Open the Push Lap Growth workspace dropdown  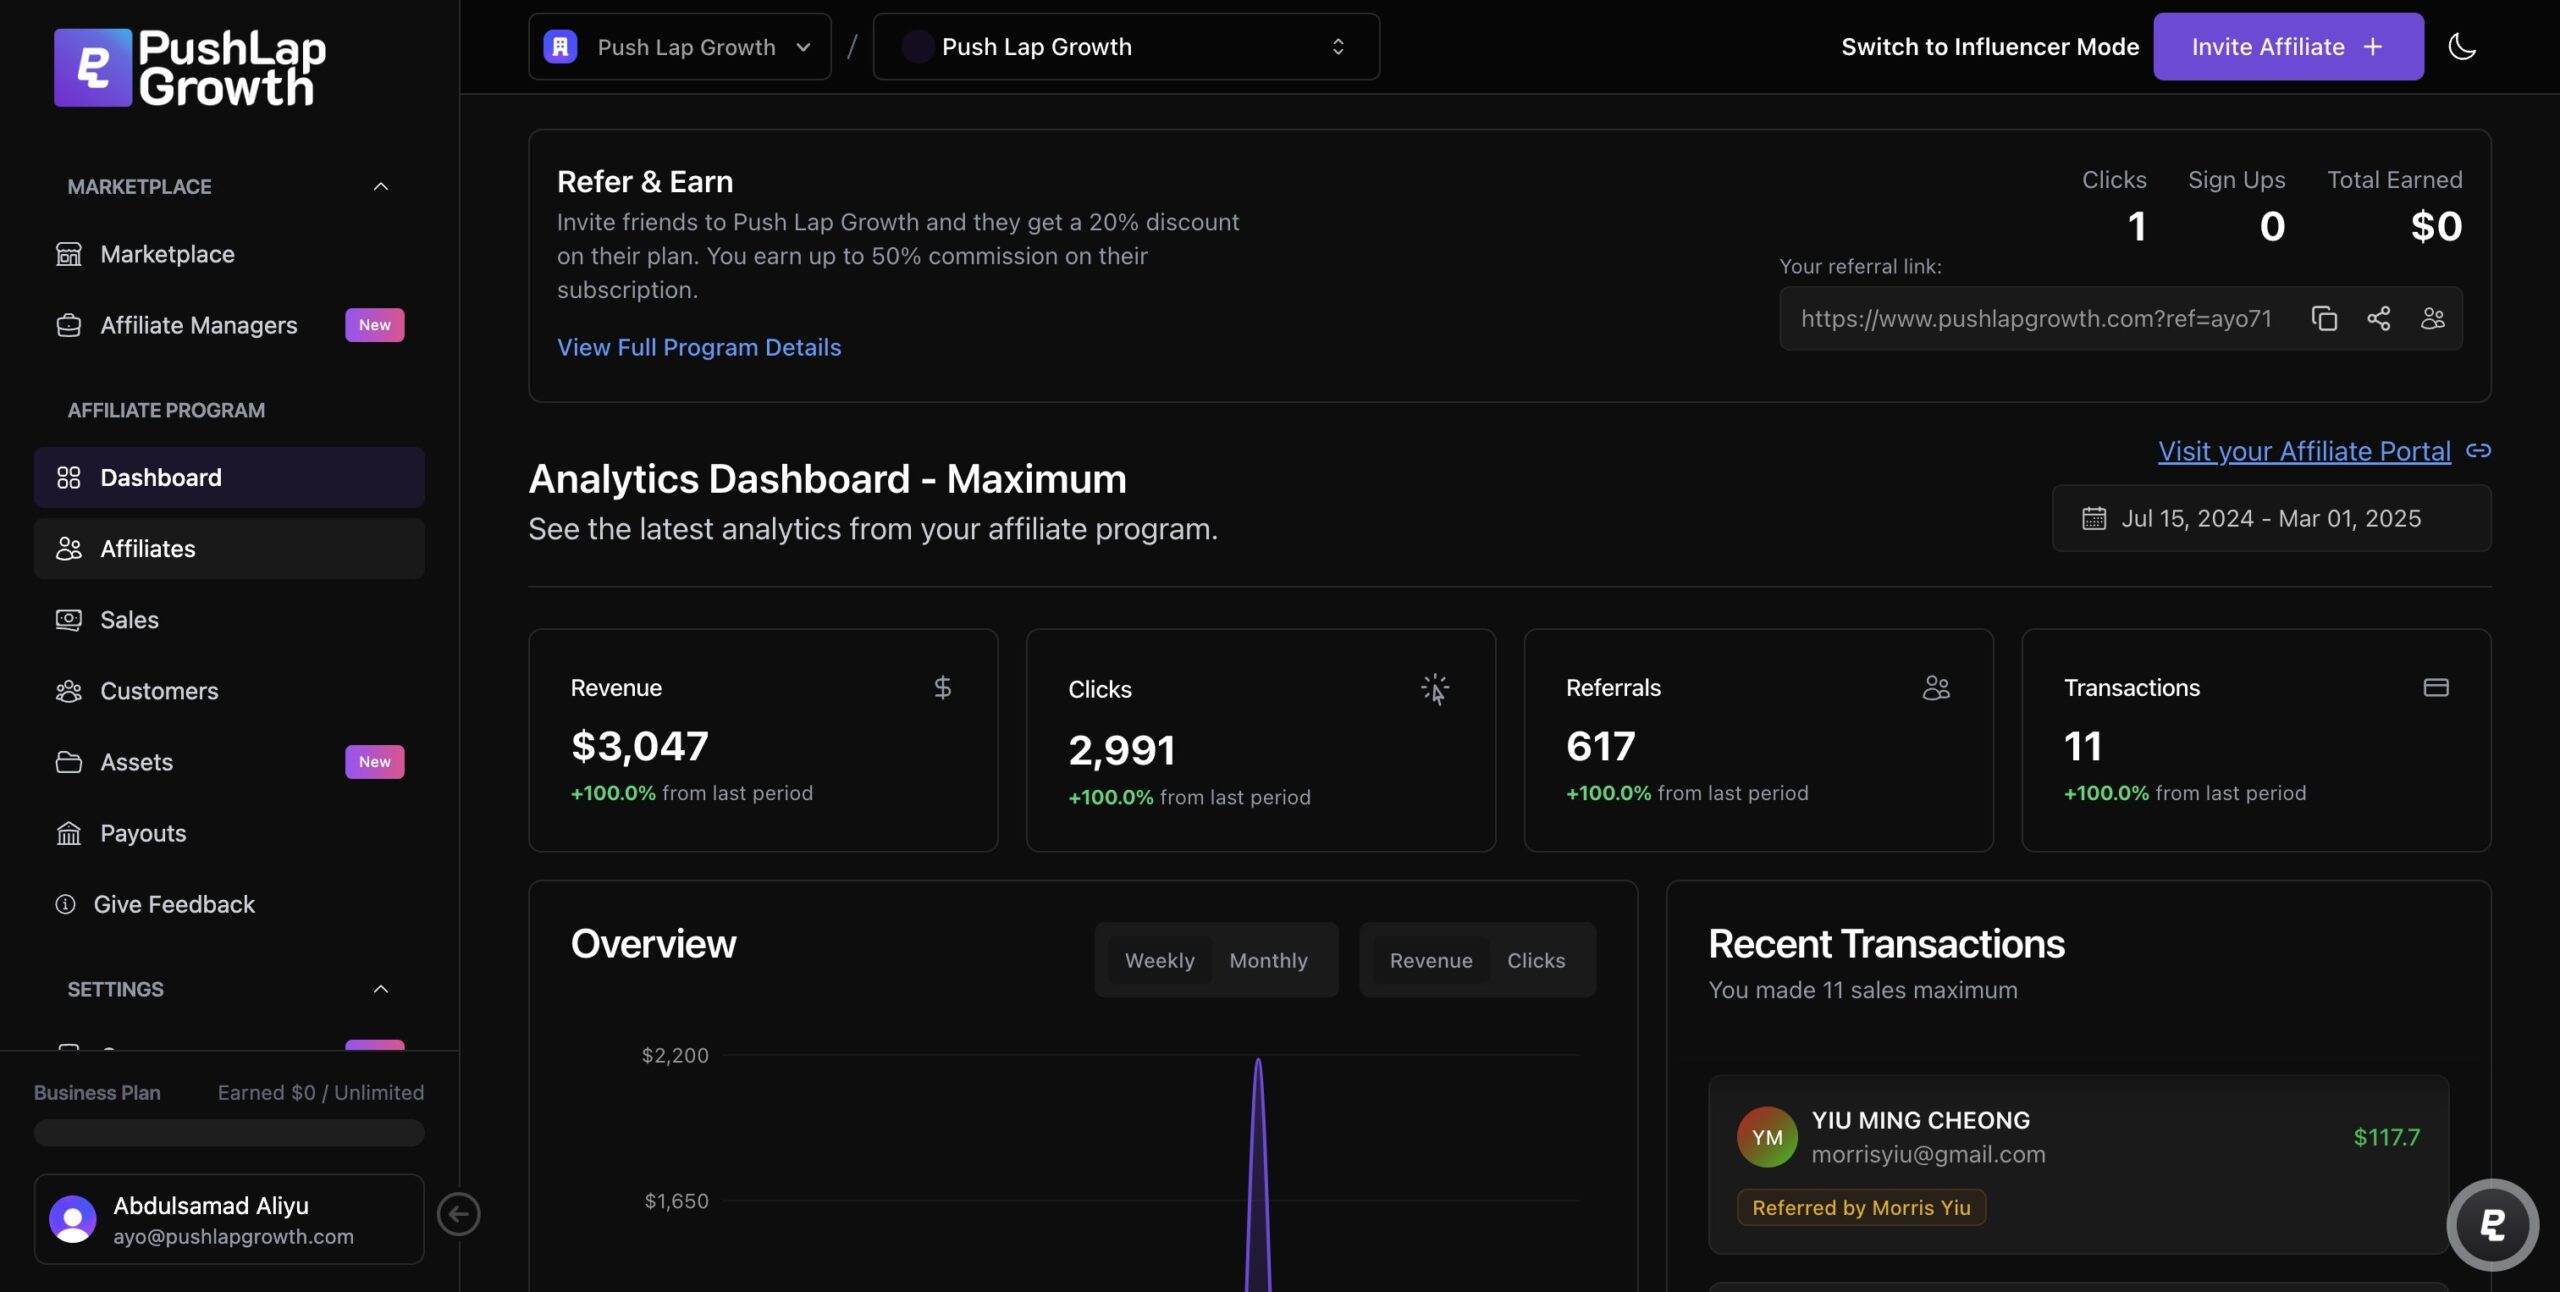point(679,46)
